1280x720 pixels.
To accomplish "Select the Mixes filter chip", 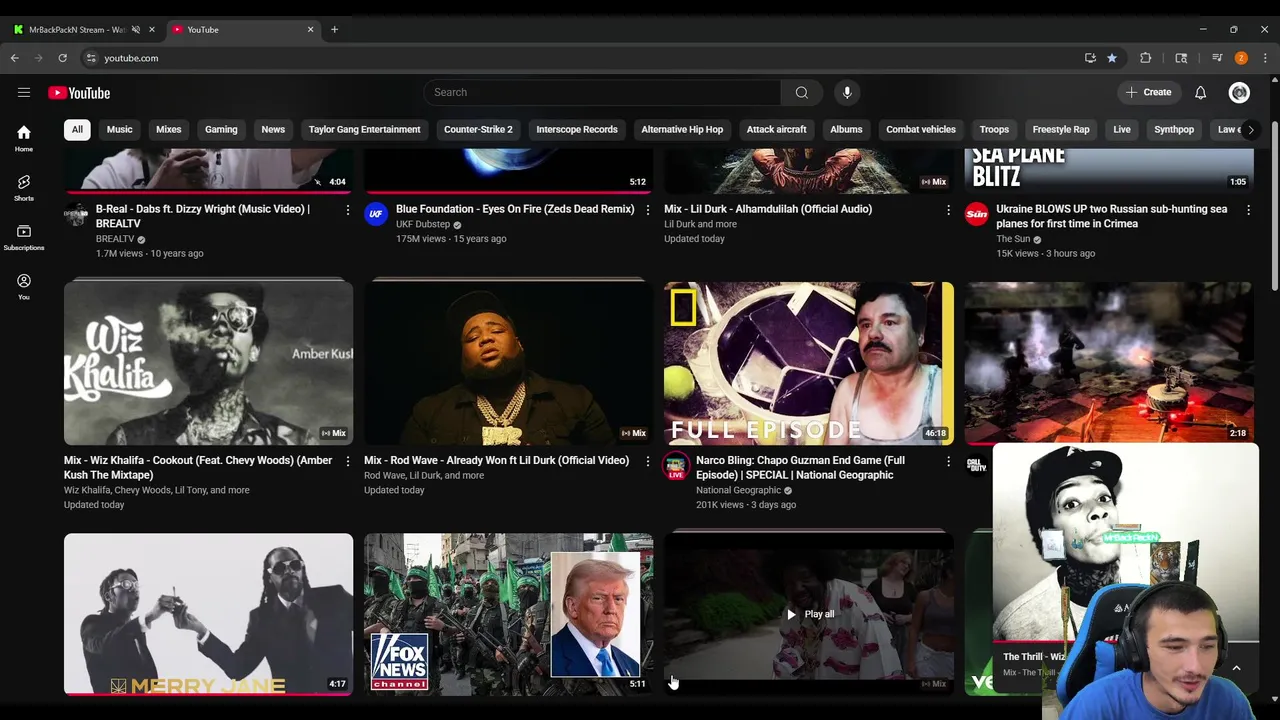I will pyautogui.click(x=168, y=129).
